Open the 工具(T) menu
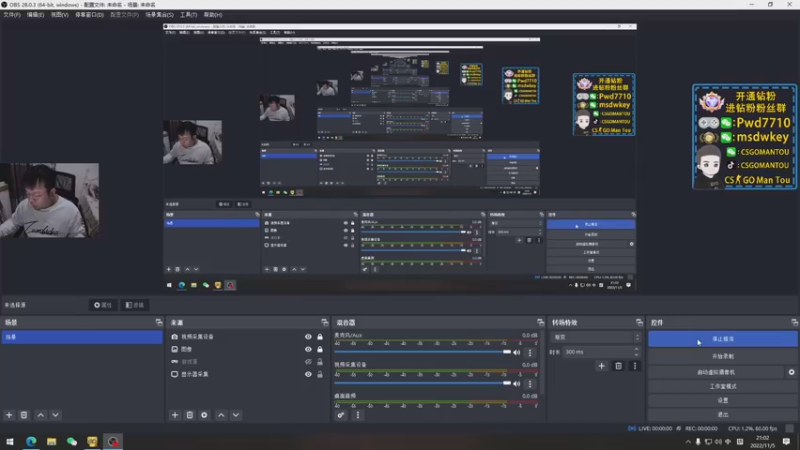The width and height of the screenshot is (800, 450). 188,15
